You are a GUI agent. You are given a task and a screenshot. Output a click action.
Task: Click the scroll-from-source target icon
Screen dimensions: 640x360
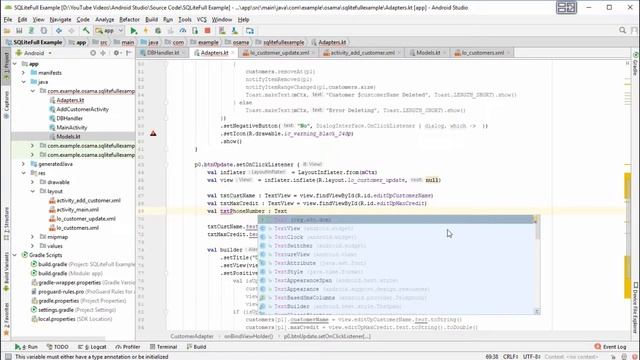pyautogui.click(x=93, y=53)
